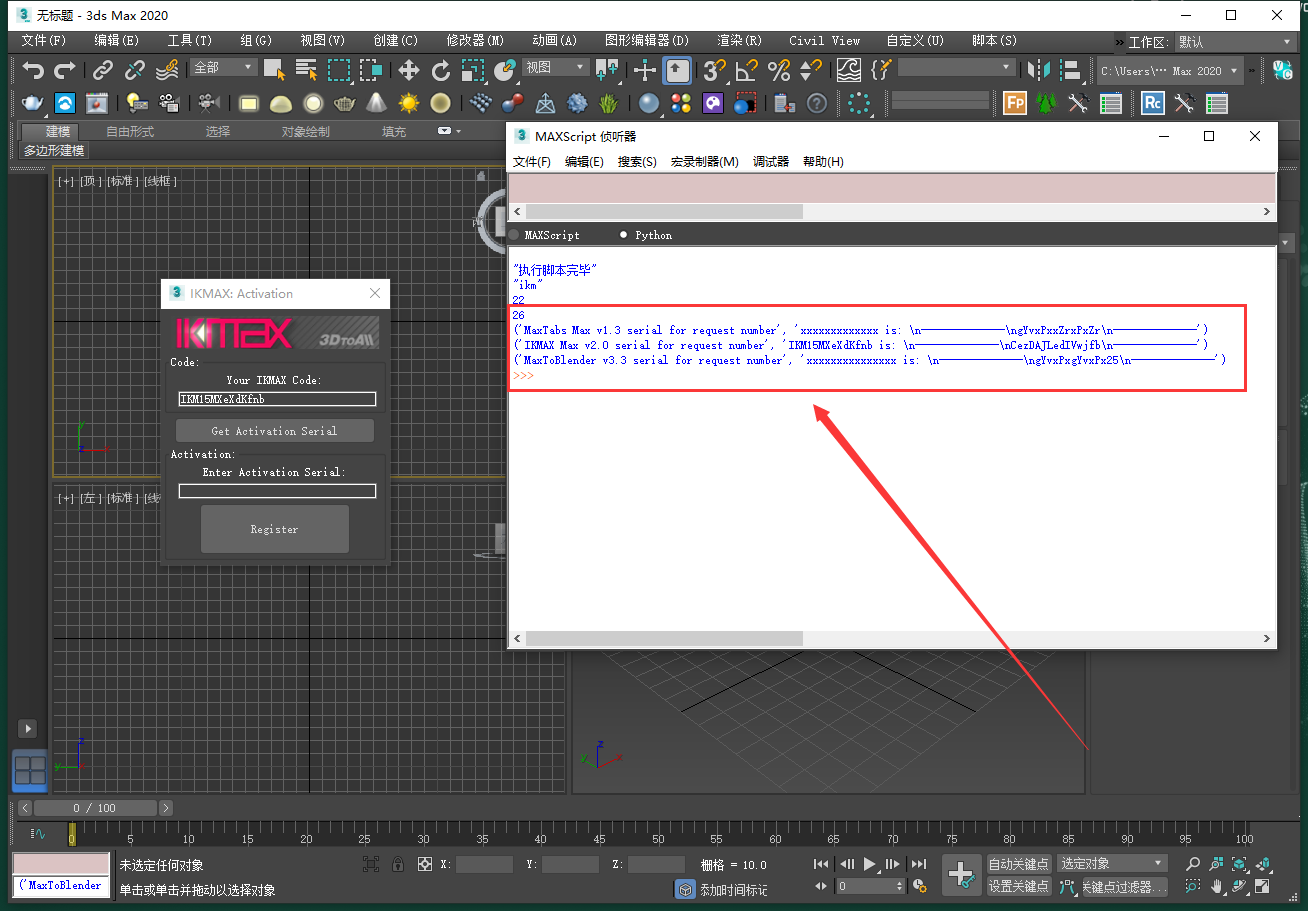Click the selection lock padlock icon
Screen dimensions: 1308x911
pos(398,864)
